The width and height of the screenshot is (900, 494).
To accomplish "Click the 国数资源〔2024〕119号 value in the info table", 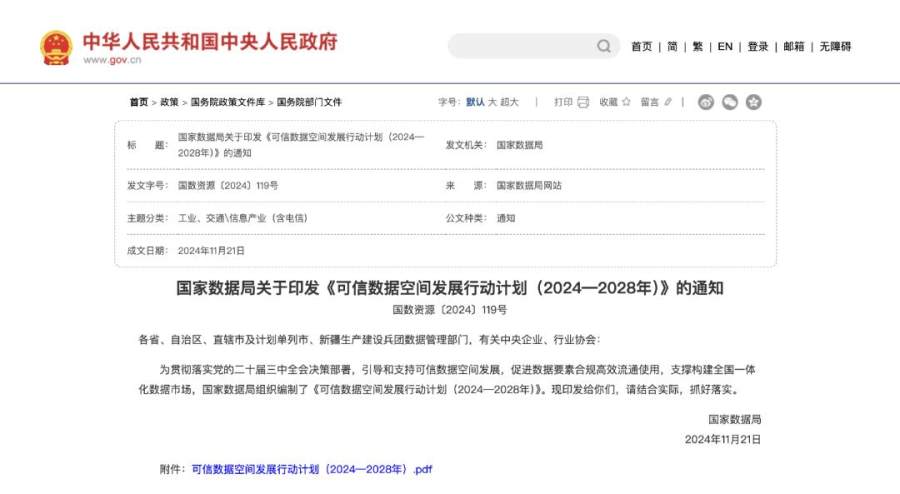I will point(228,185).
